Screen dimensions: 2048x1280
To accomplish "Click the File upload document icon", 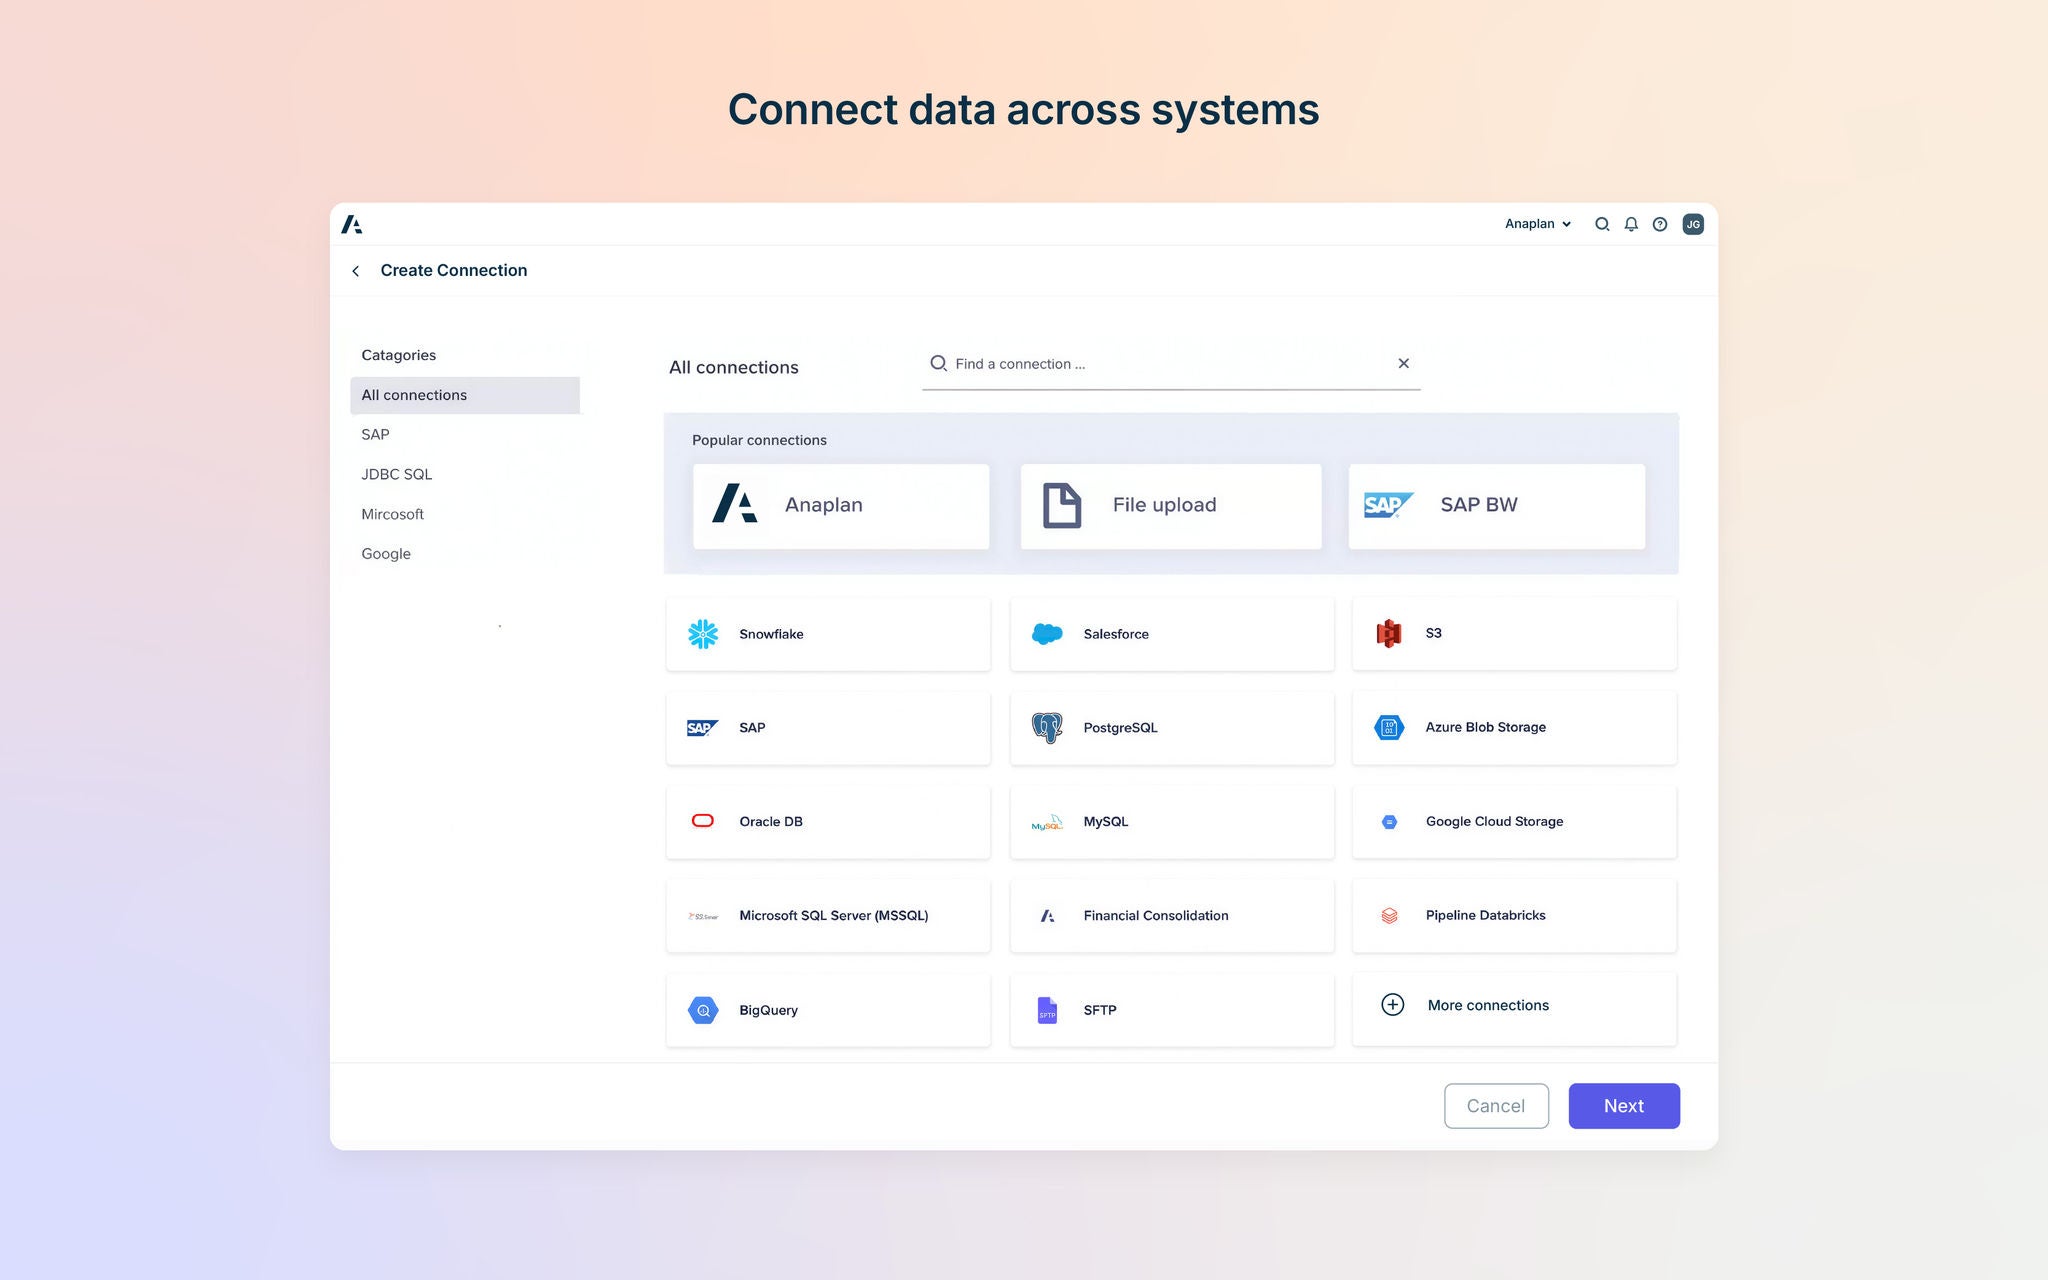I will 1062,505.
